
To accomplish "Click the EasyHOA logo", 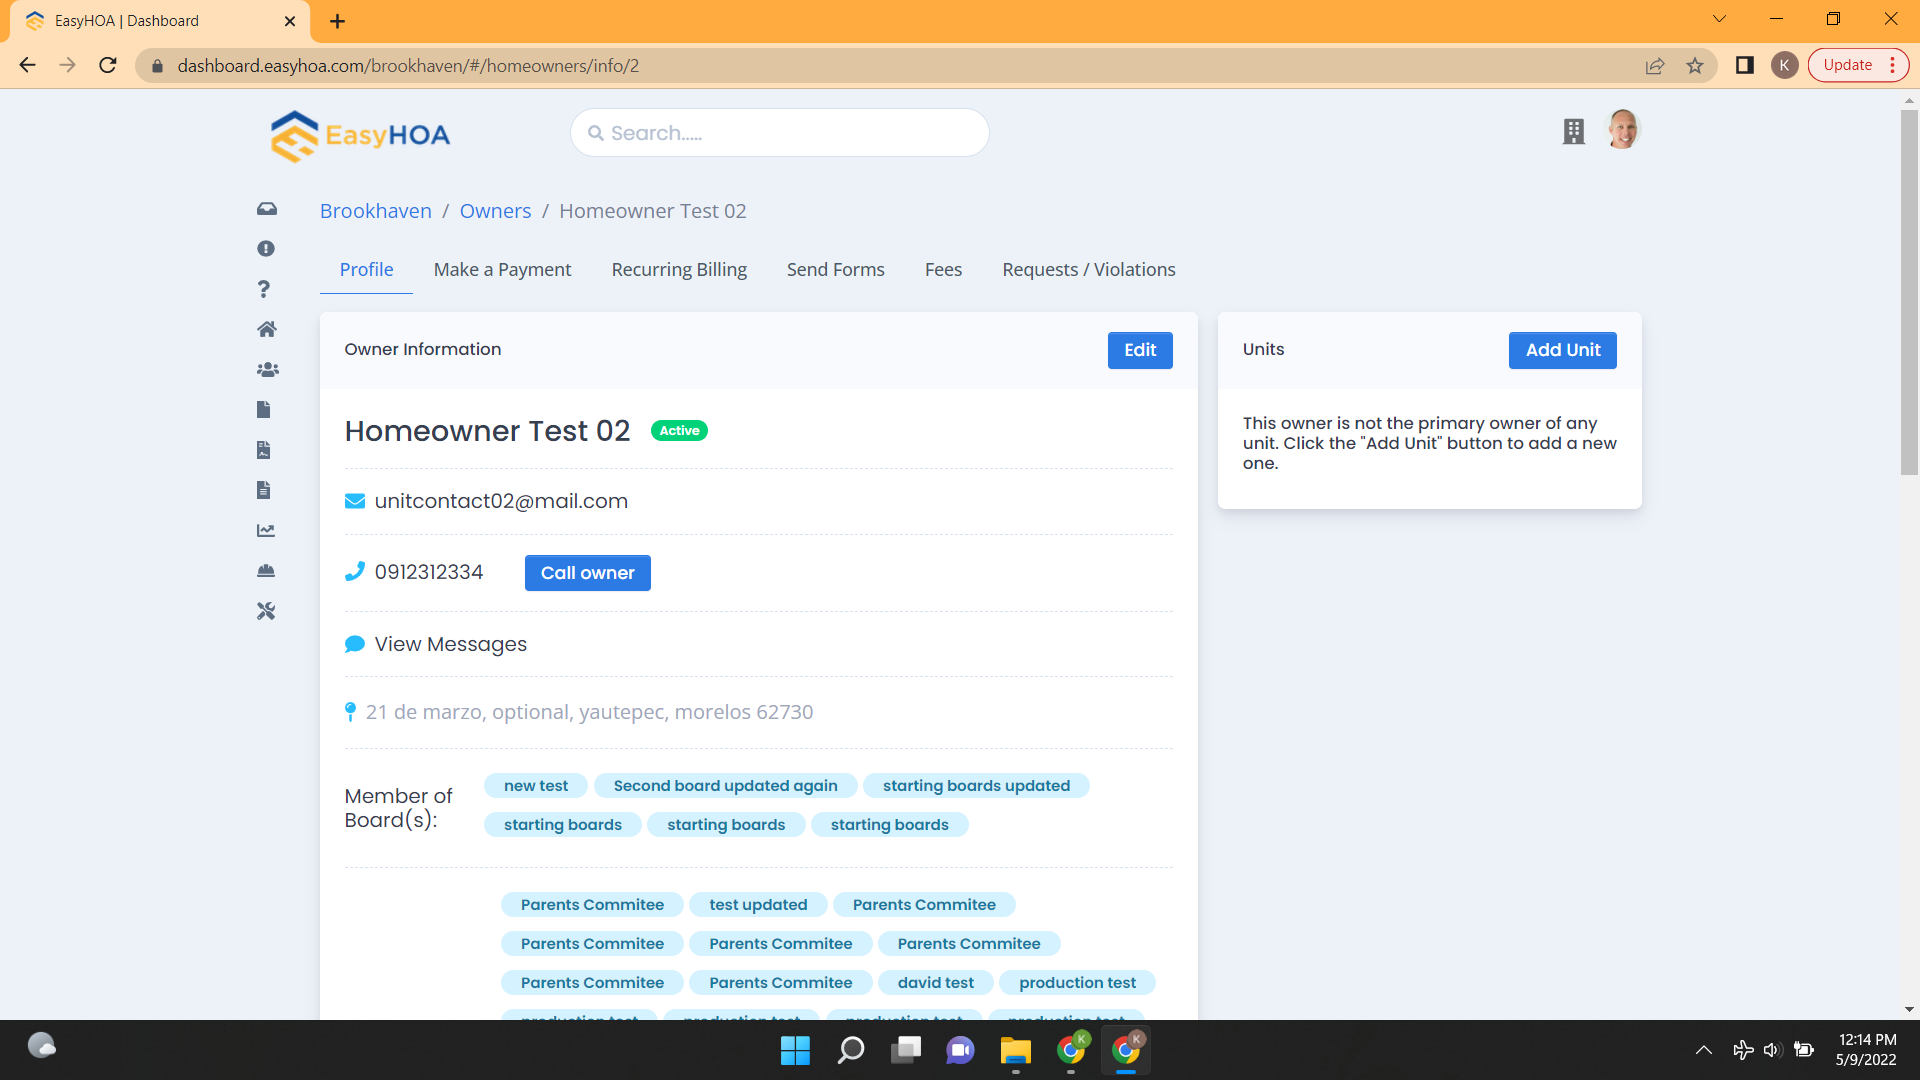I will tap(358, 136).
